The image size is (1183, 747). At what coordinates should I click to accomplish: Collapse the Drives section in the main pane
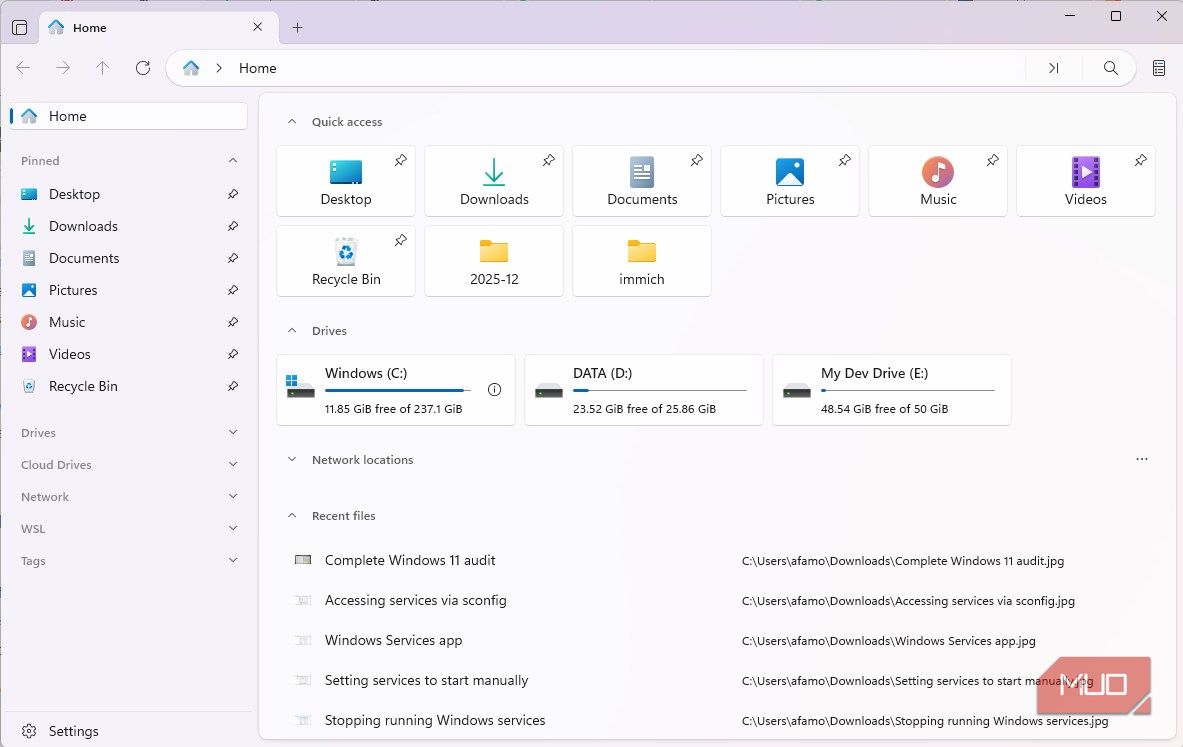coord(292,330)
